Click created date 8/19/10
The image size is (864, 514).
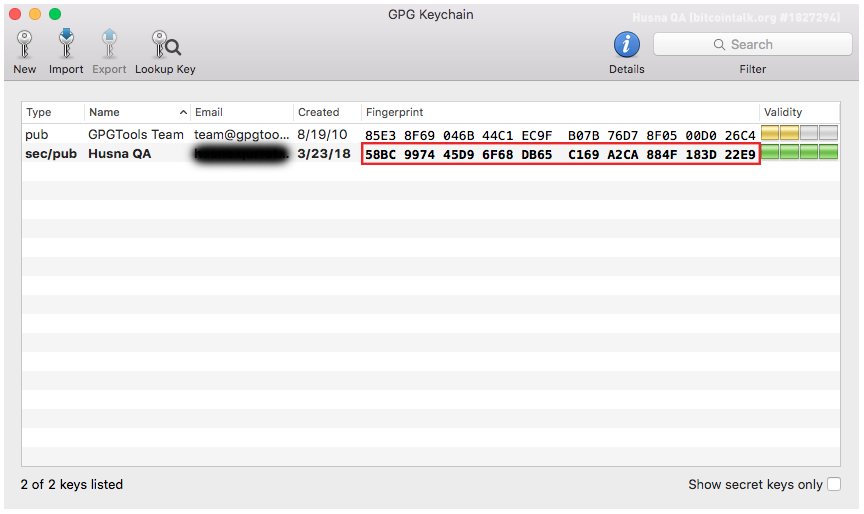tap(322, 134)
